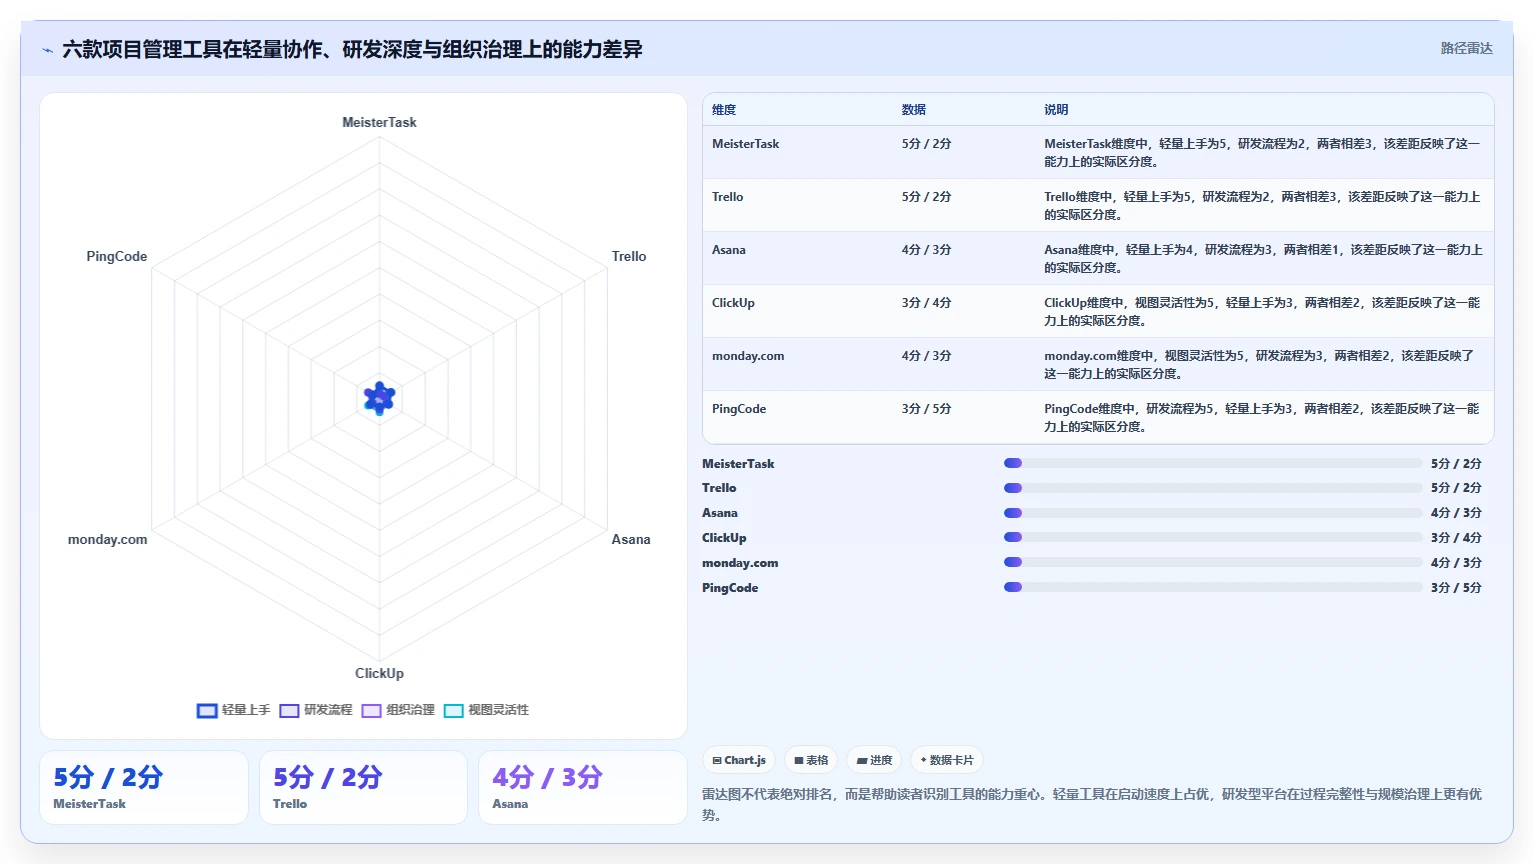Image resolution: width=1534 pixels, height=864 pixels.
Task: Click the footnote text starting 雷达图不代表绝对排名
Action: pos(1092,804)
